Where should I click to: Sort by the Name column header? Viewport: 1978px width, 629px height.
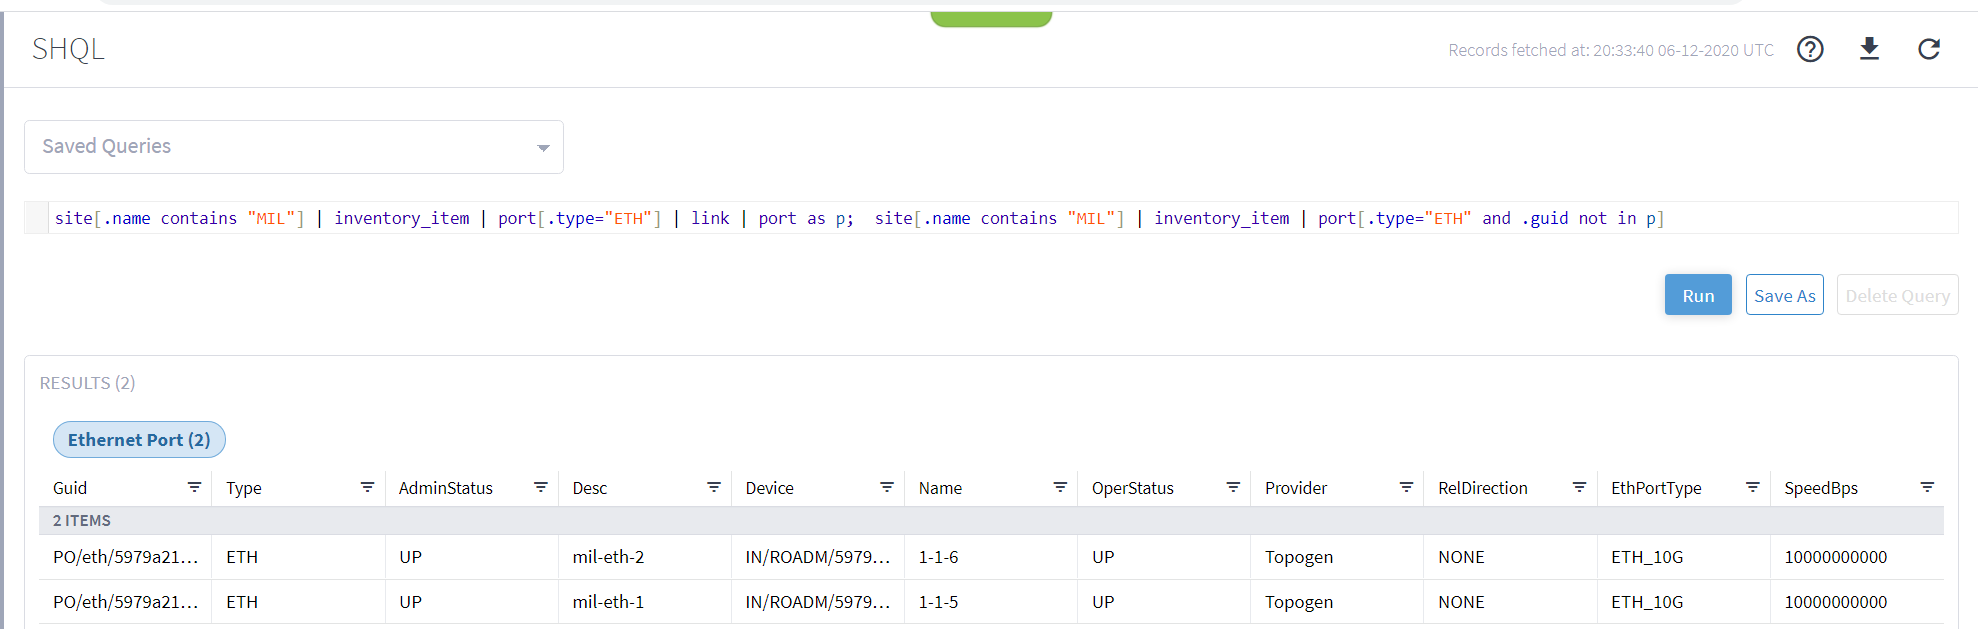(x=941, y=488)
